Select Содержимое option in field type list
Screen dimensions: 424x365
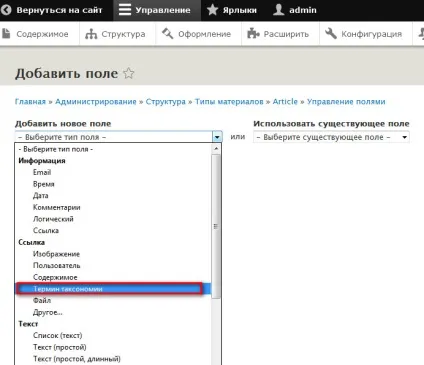tap(55, 277)
